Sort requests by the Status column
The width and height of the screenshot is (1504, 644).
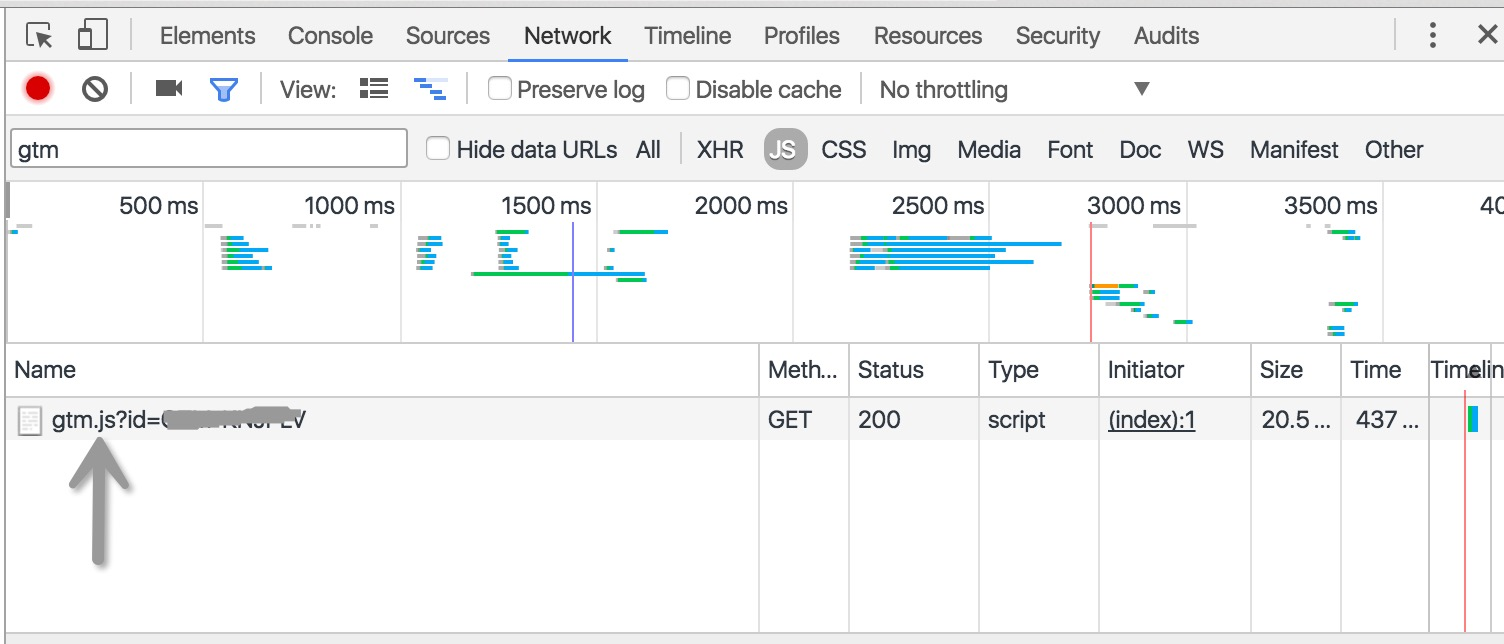pos(890,370)
